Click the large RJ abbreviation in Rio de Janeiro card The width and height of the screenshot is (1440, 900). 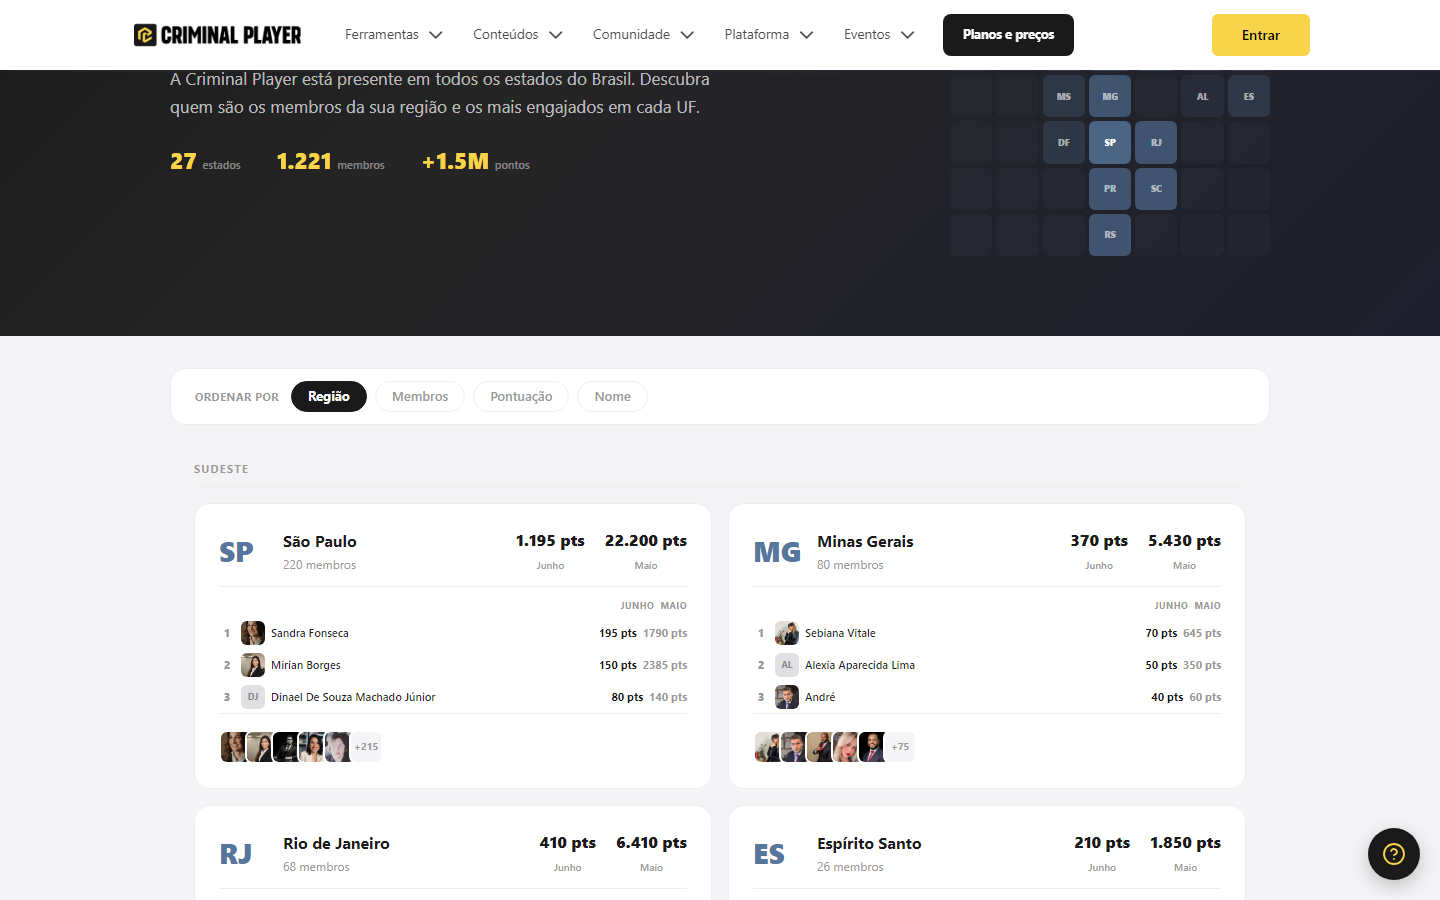(x=236, y=854)
